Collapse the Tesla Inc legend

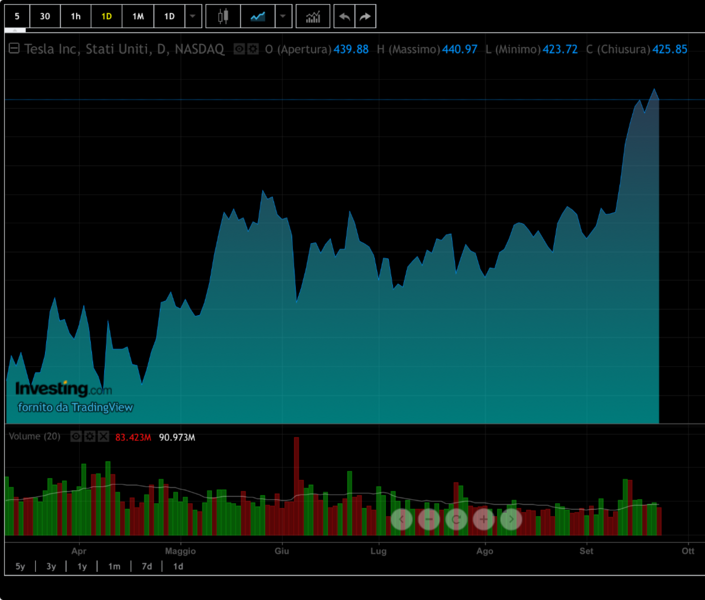(14, 49)
